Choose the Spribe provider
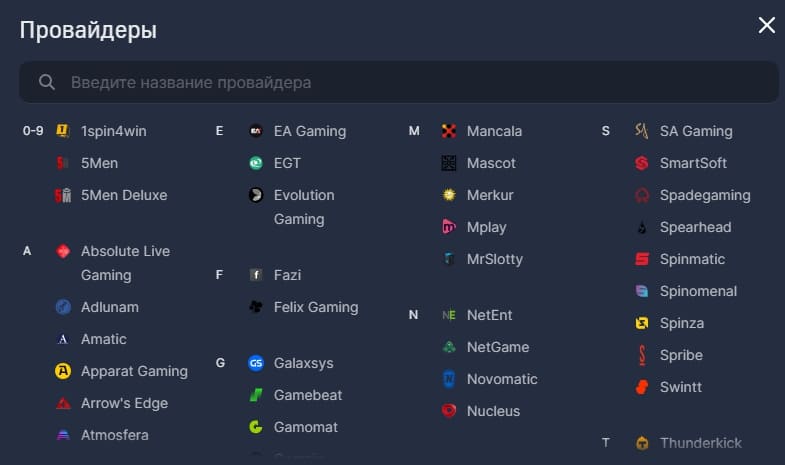 point(681,355)
